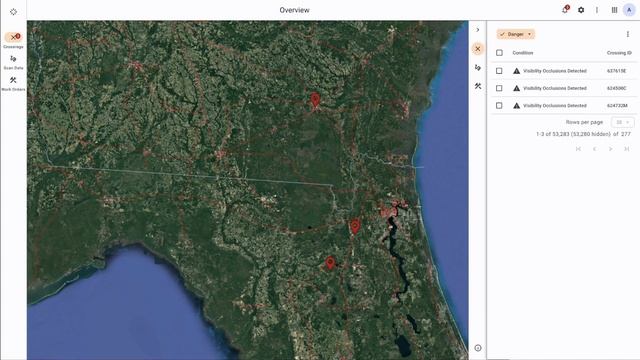Collapse the side panel with the chevron

[x=478, y=30]
